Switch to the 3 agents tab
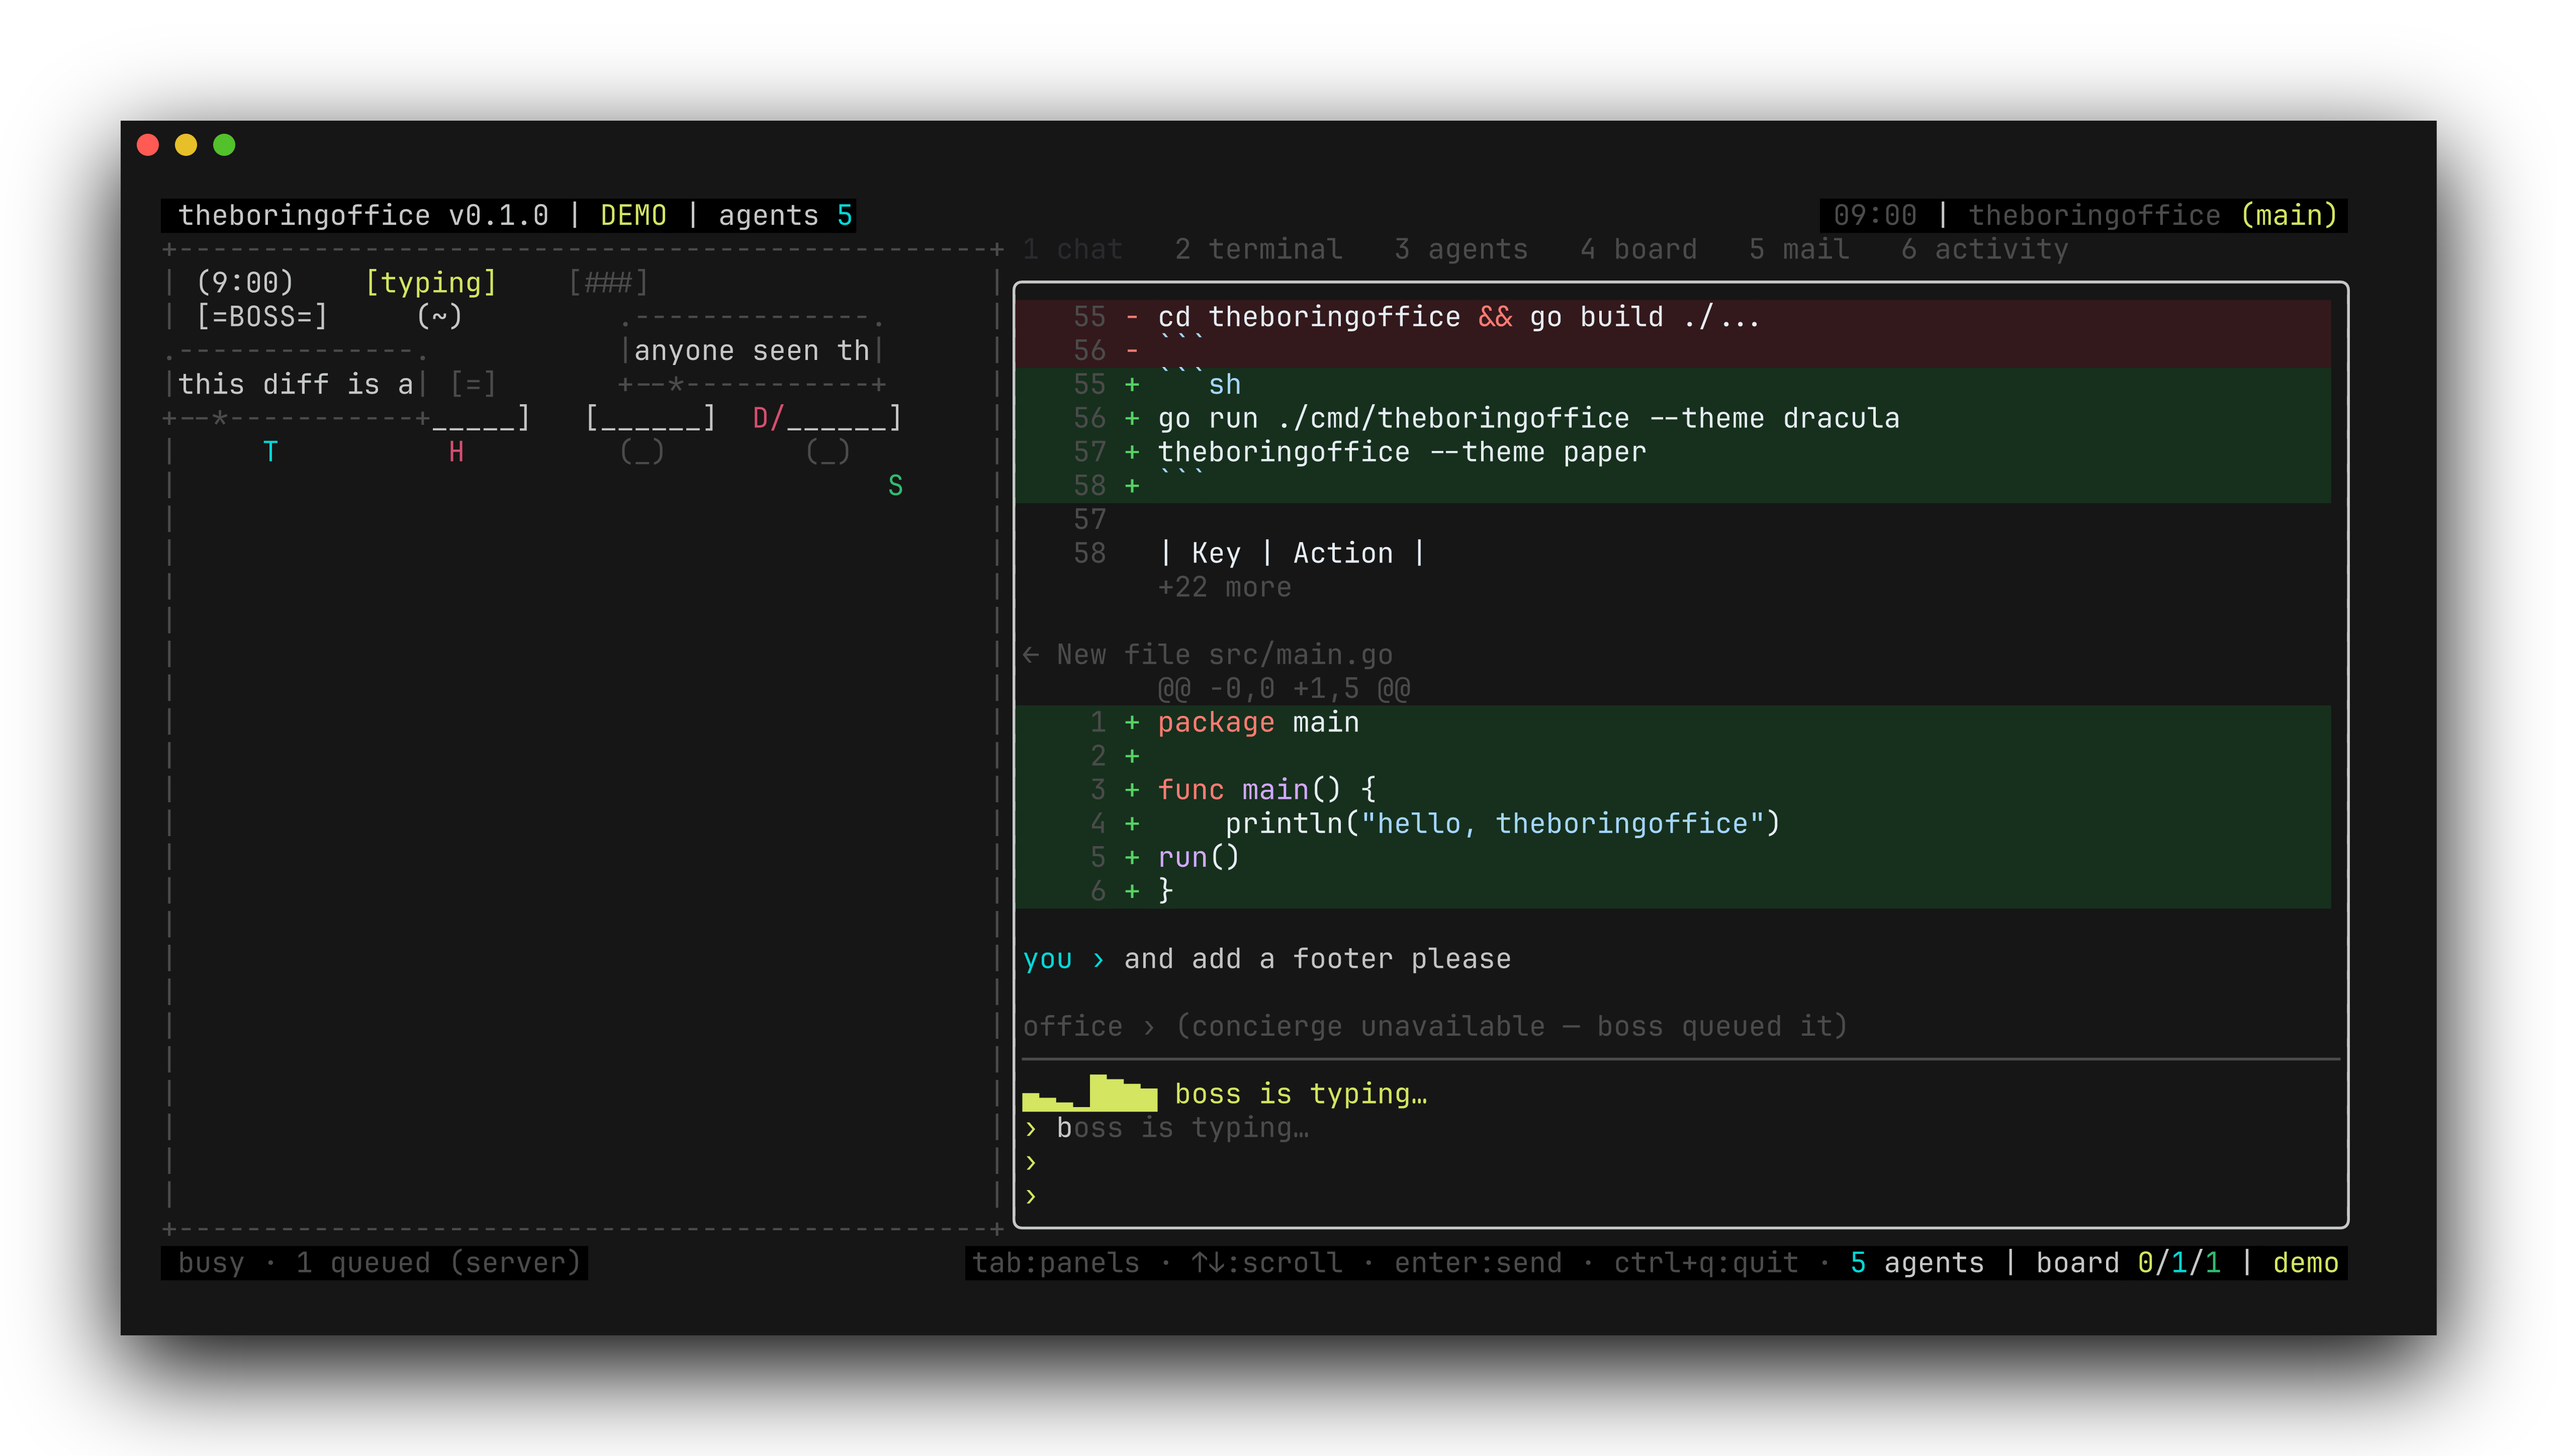 (x=1461, y=249)
